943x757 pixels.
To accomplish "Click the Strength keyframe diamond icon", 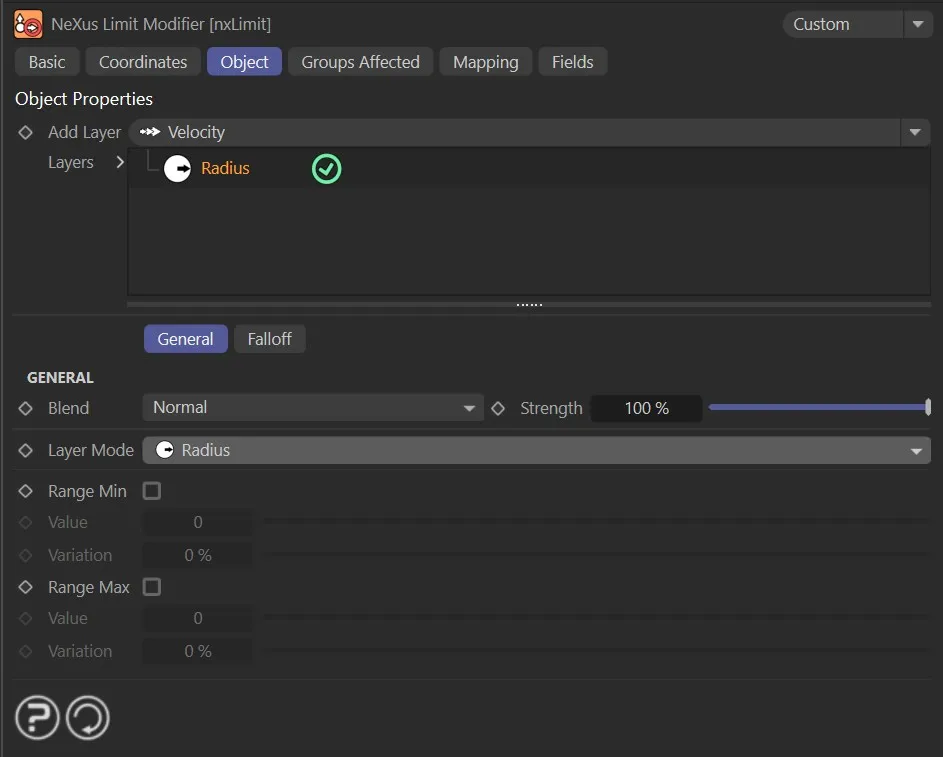I will point(499,408).
